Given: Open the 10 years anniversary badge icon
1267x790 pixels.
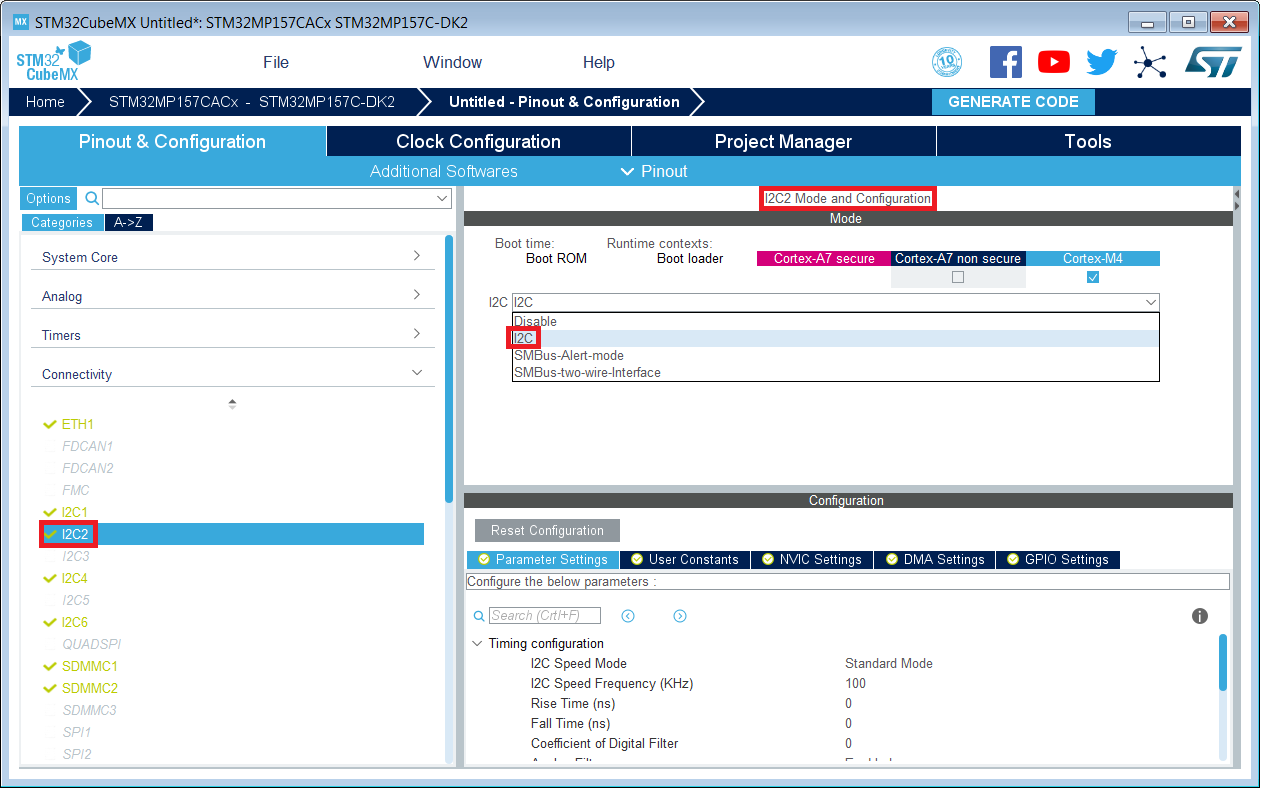Looking at the screenshot, I should coord(947,62).
